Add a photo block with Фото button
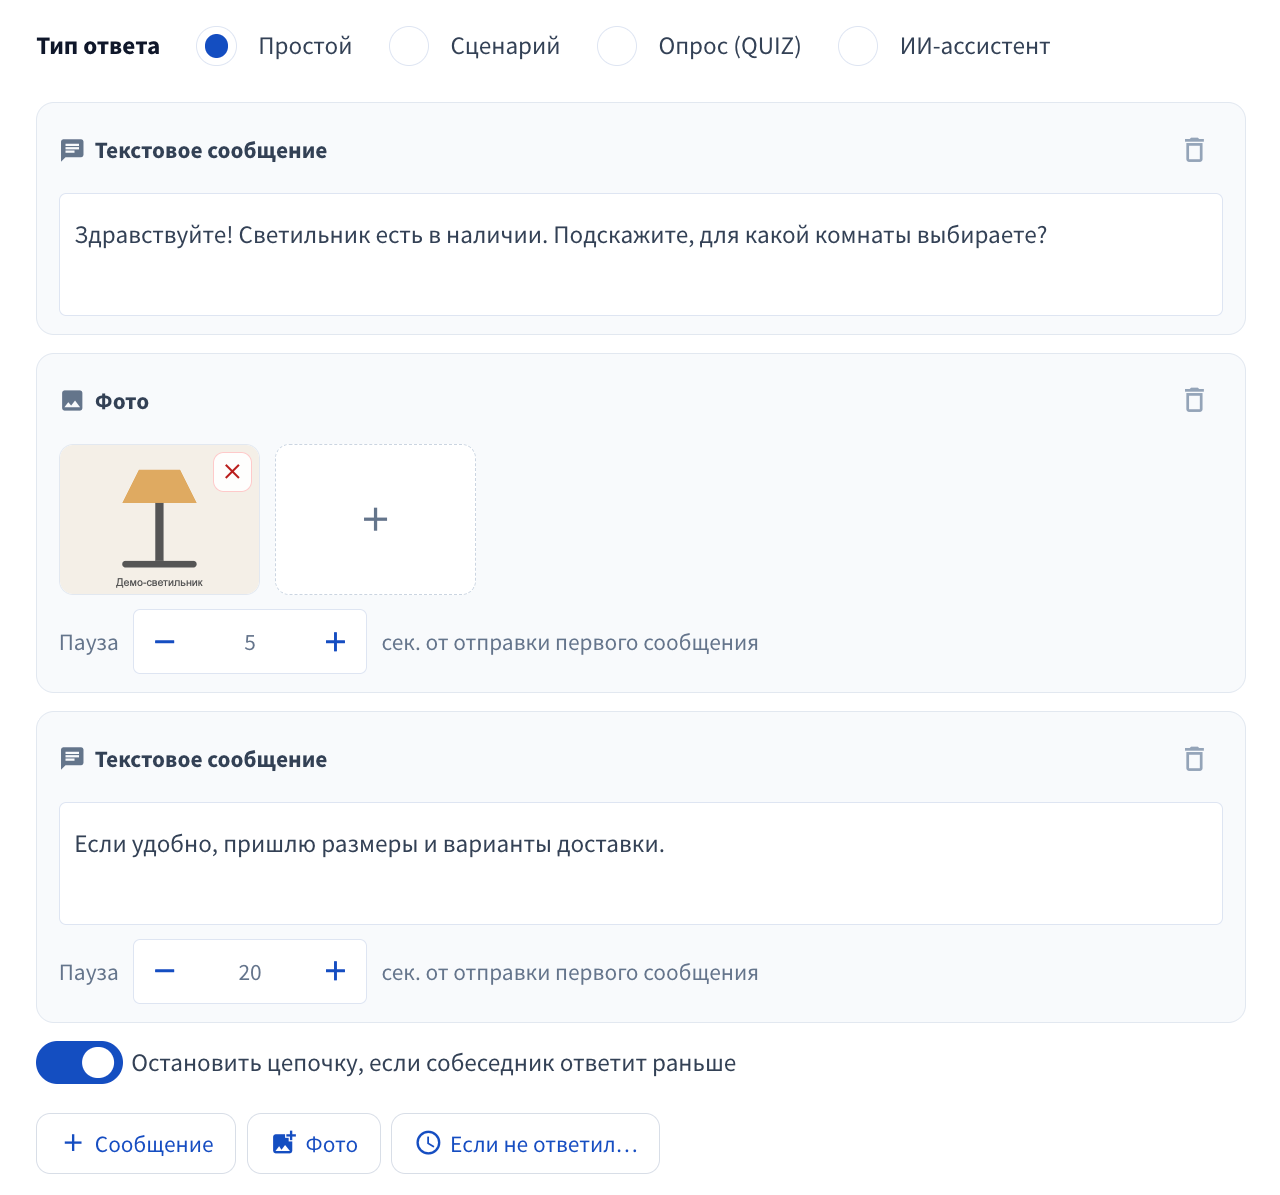 314,1143
